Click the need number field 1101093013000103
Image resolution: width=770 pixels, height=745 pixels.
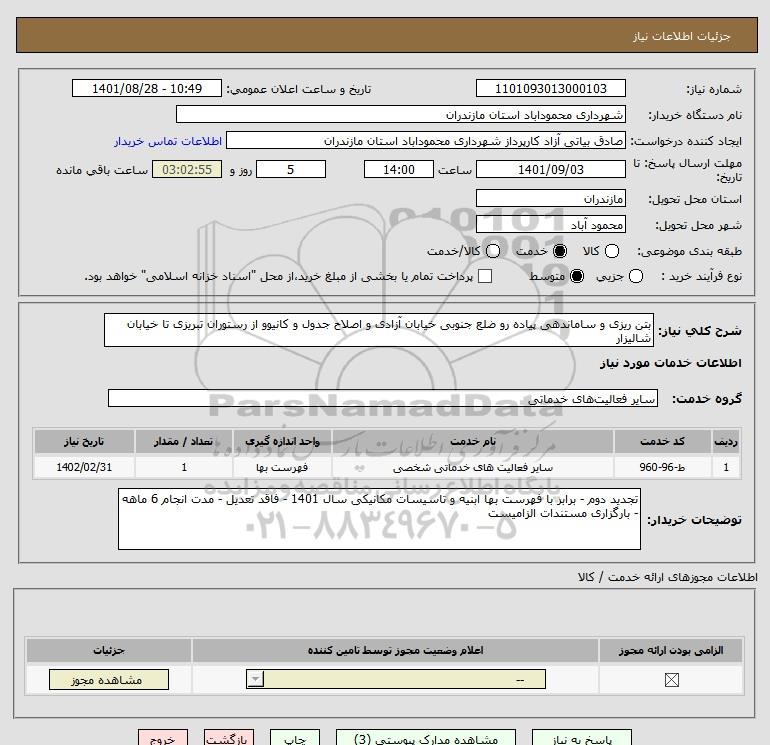coord(550,88)
